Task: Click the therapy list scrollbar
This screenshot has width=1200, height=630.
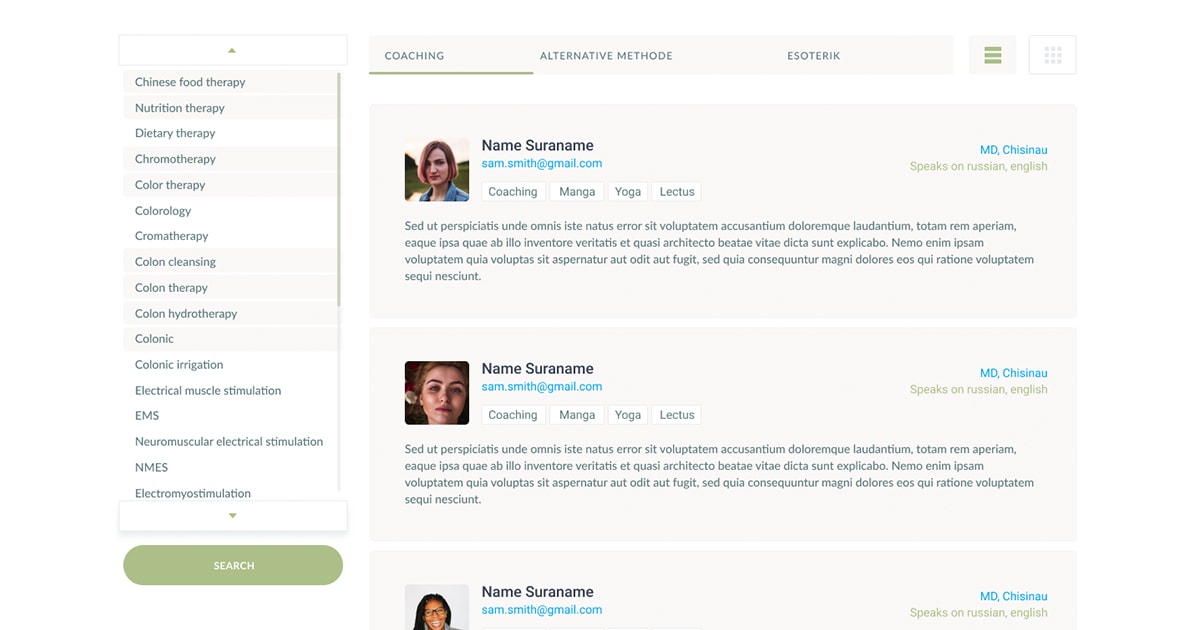Action: point(339,190)
